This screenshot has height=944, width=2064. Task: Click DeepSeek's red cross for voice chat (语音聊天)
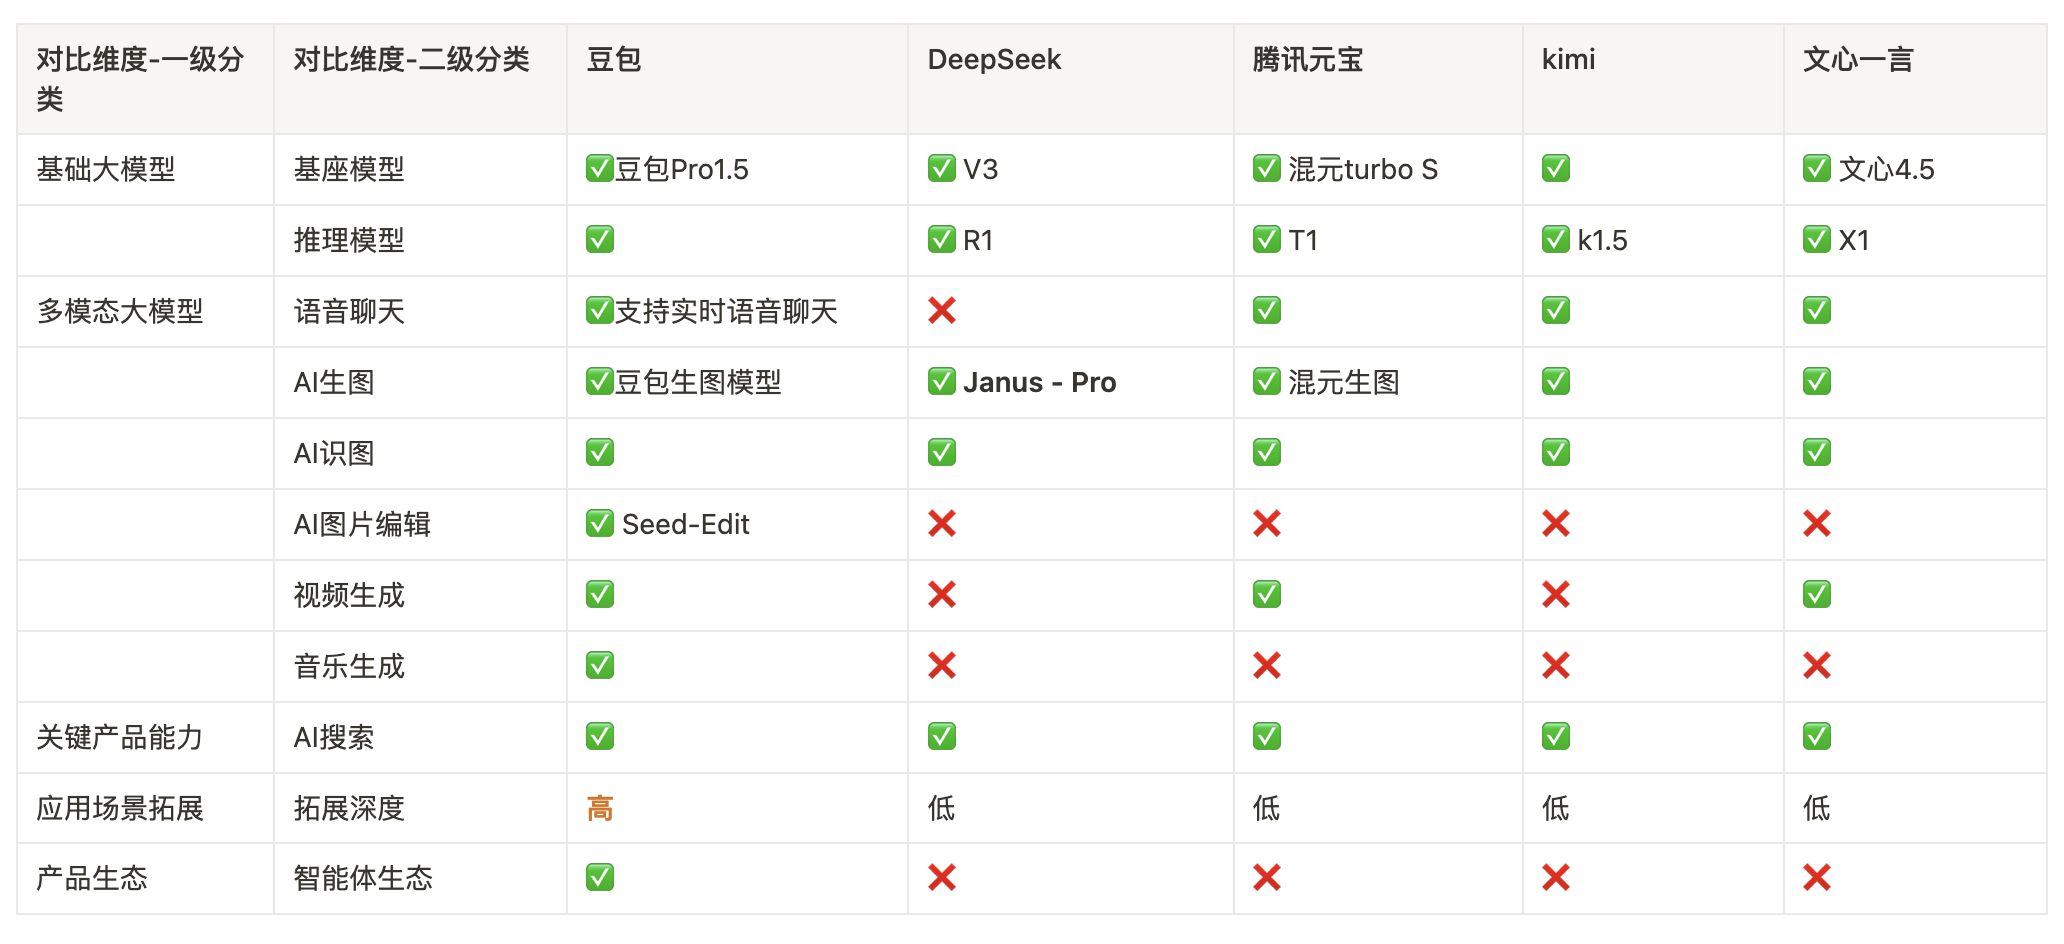click(941, 311)
